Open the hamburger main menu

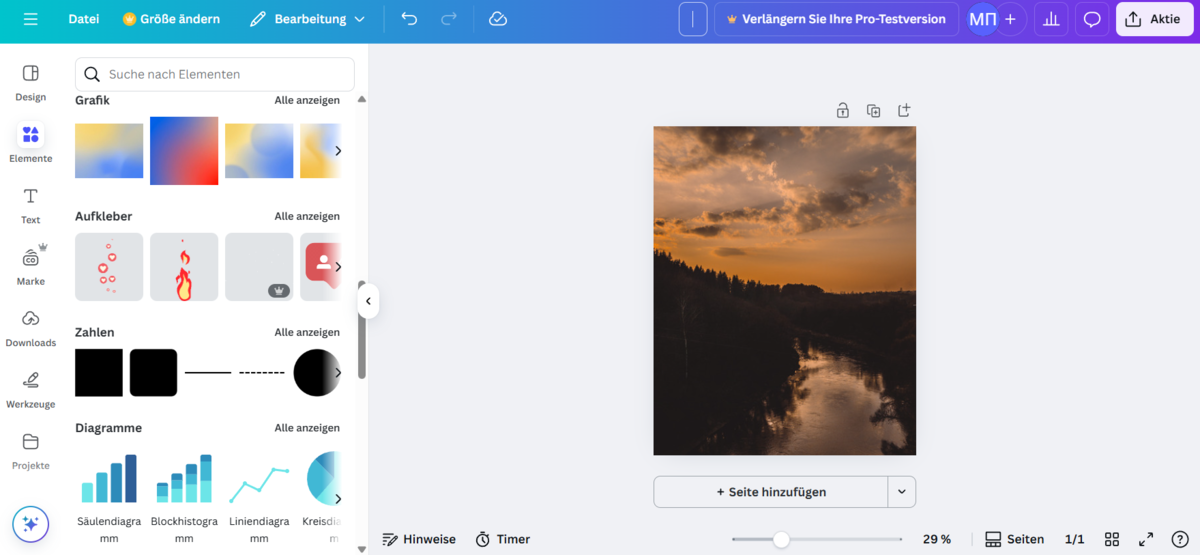click(x=30, y=19)
